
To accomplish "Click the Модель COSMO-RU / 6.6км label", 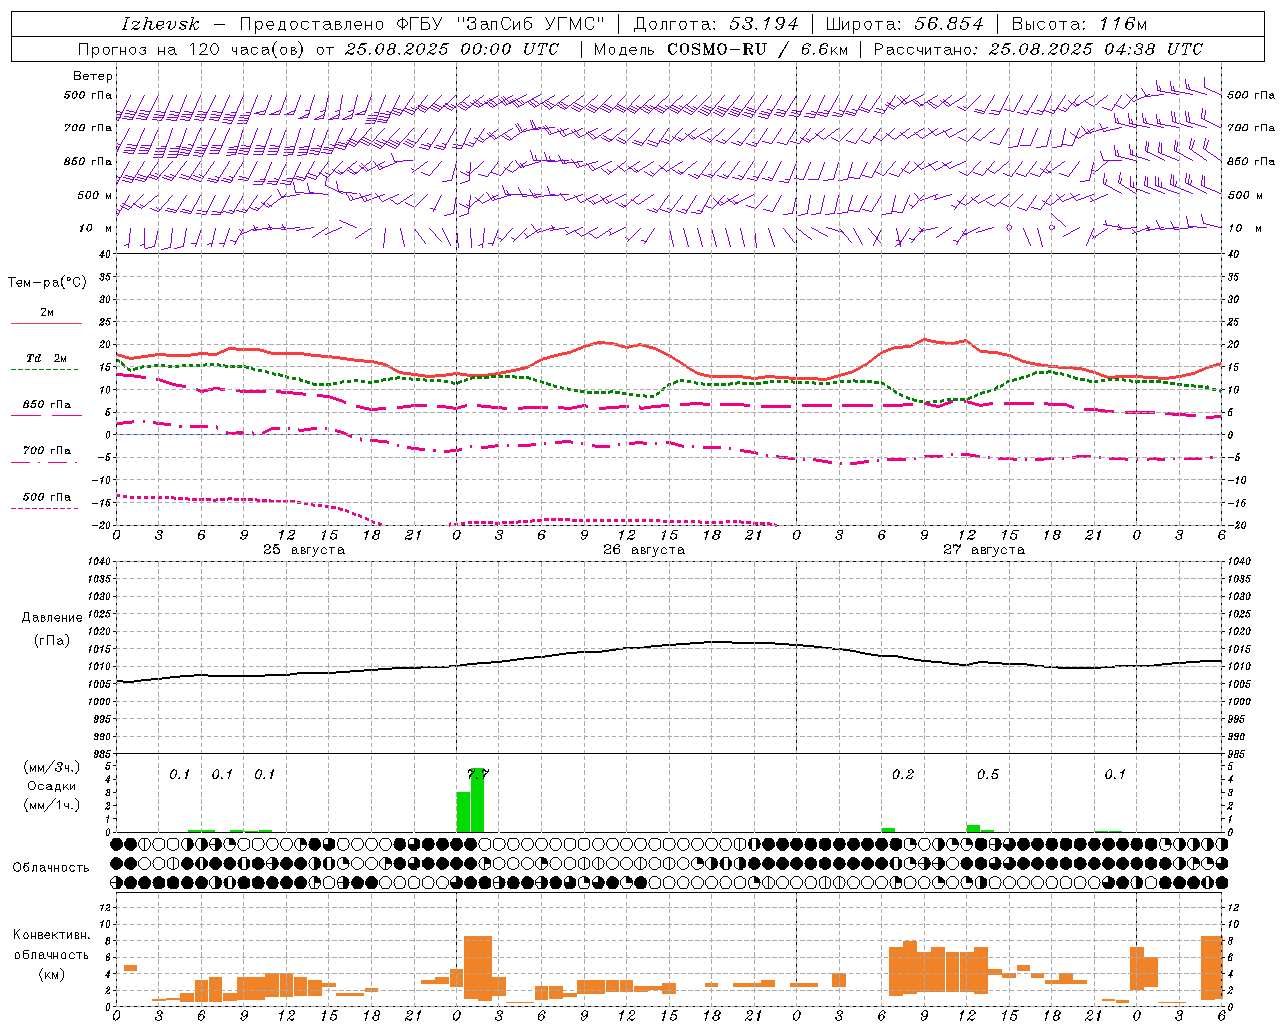I will point(722,49).
